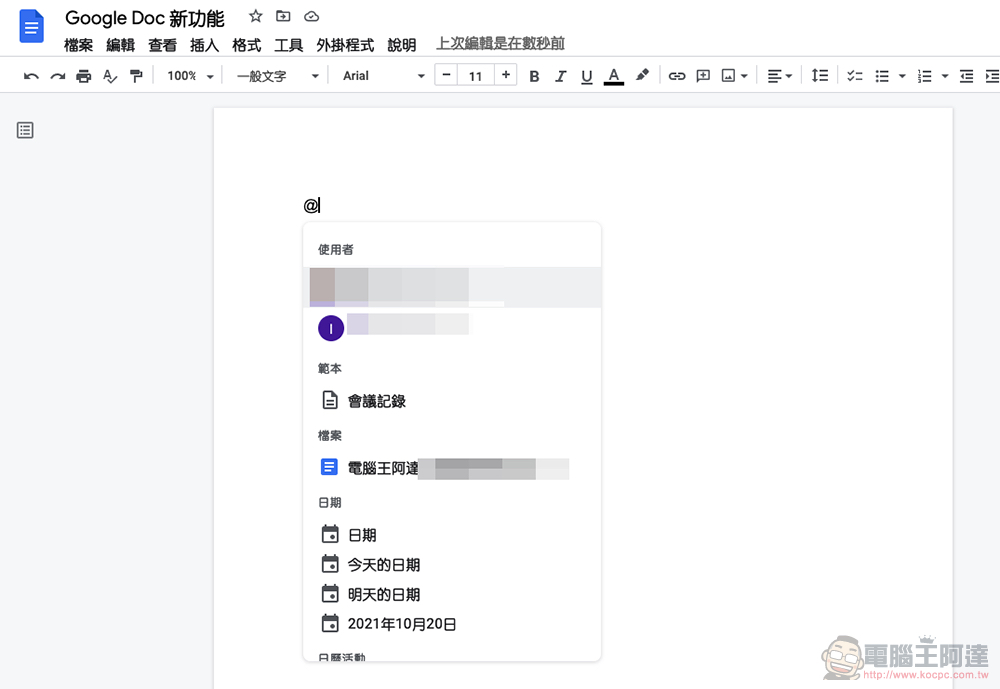
Task: Insert a link
Action: click(677, 76)
